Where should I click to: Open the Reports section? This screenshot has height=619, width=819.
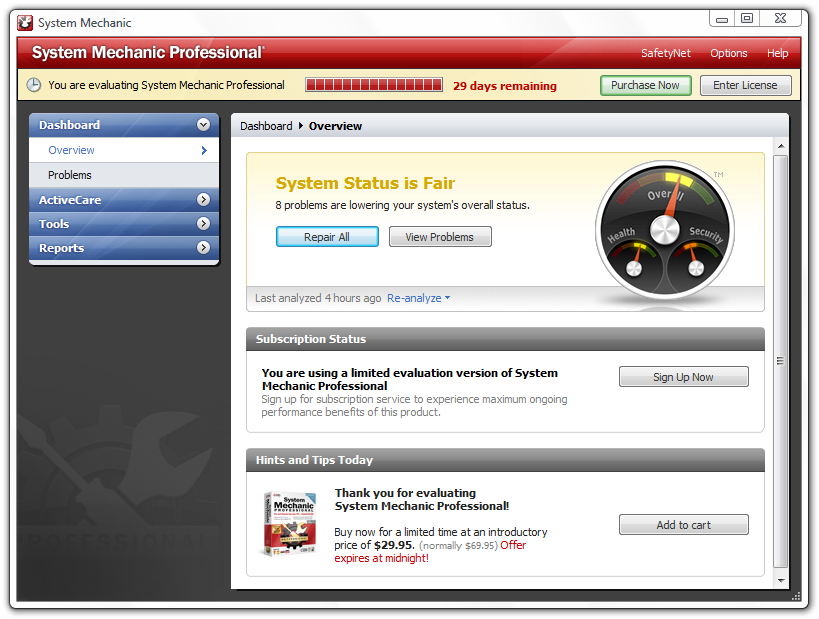pyautogui.click(x=124, y=248)
